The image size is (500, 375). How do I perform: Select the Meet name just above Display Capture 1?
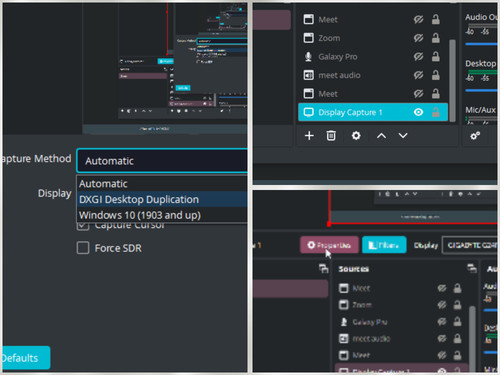coord(328,94)
